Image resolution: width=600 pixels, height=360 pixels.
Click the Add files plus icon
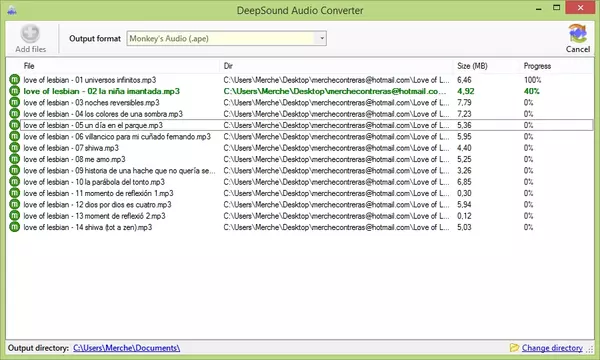[x=30, y=34]
